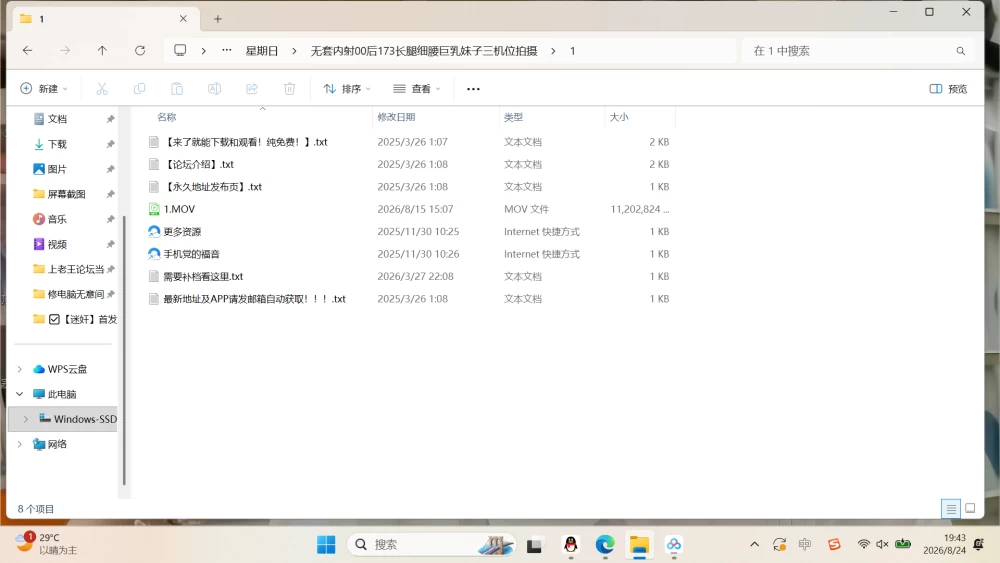Open the notification bell in tray

coord(979,544)
